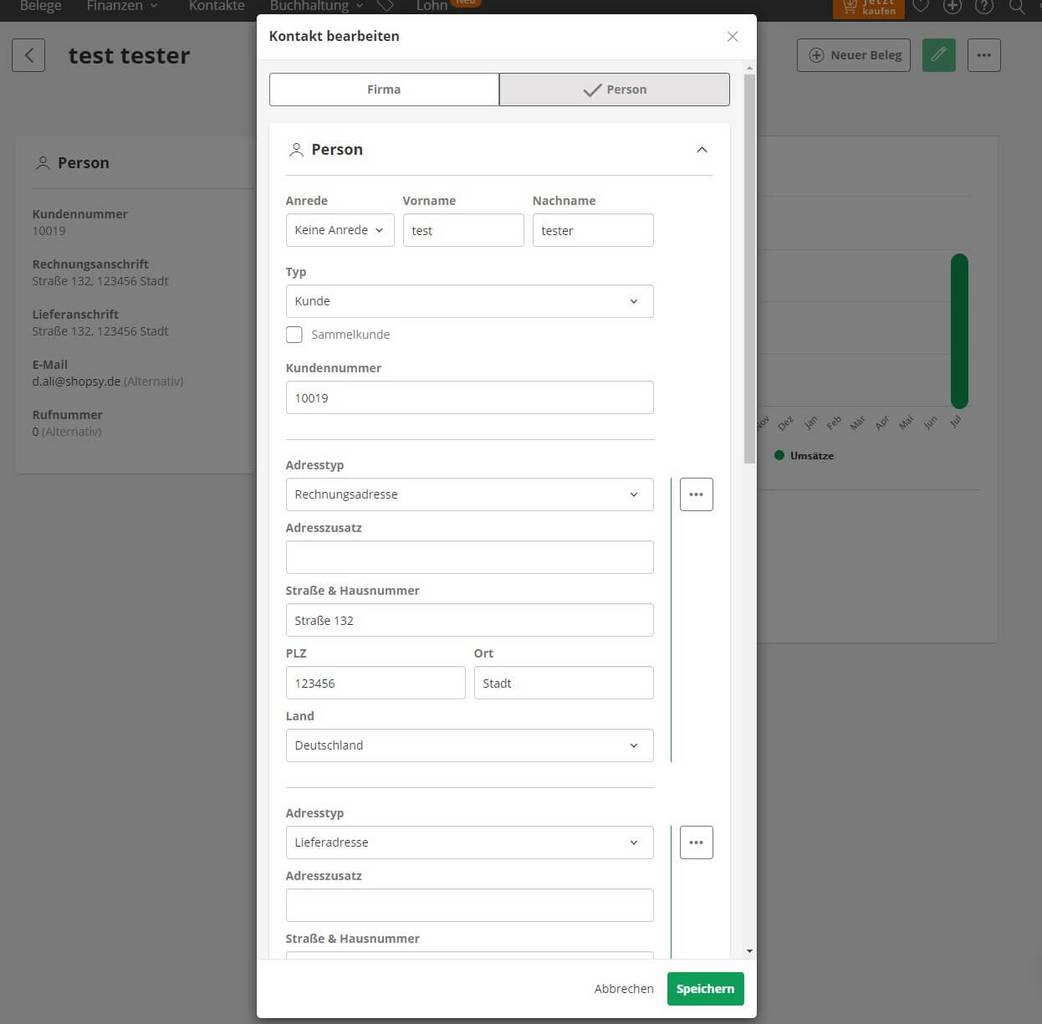Collapse the Person section chevron
The height and width of the screenshot is (1024, 1042).
click(x=701, y=150)
